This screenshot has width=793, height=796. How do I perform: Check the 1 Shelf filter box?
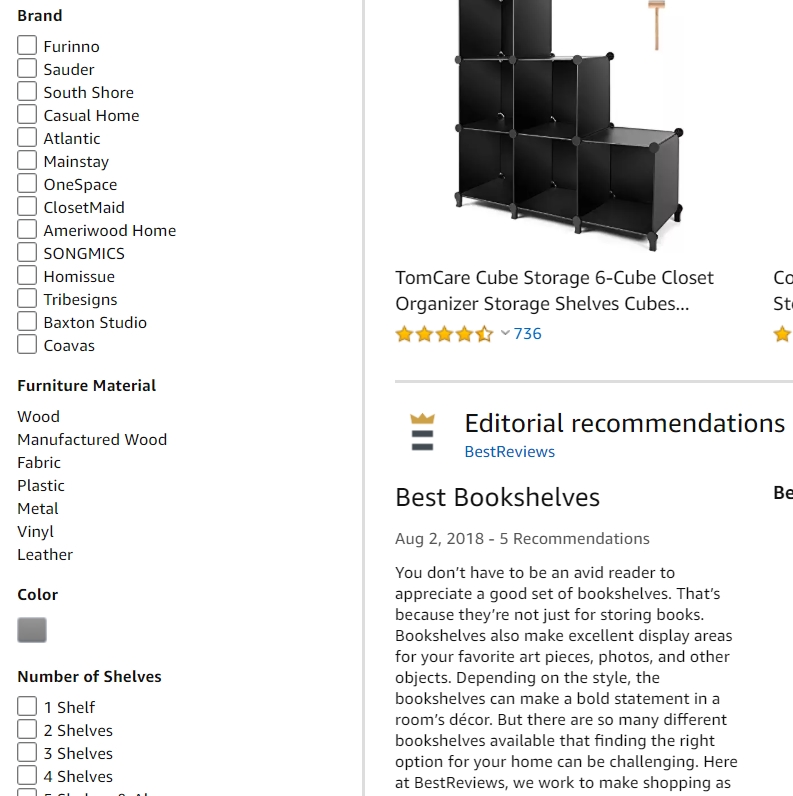[x=27, y=707]
